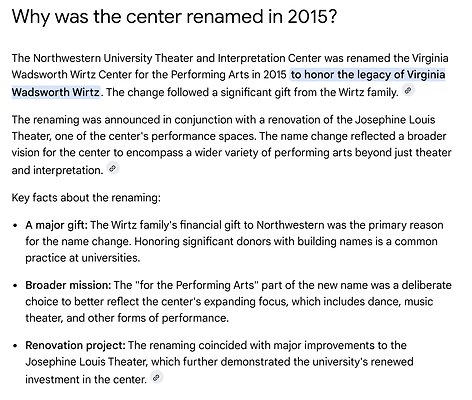Click 'Josephine Louis' in the second paragraph
This screenshot has width=472, height=400.
[x=395, y=120]
